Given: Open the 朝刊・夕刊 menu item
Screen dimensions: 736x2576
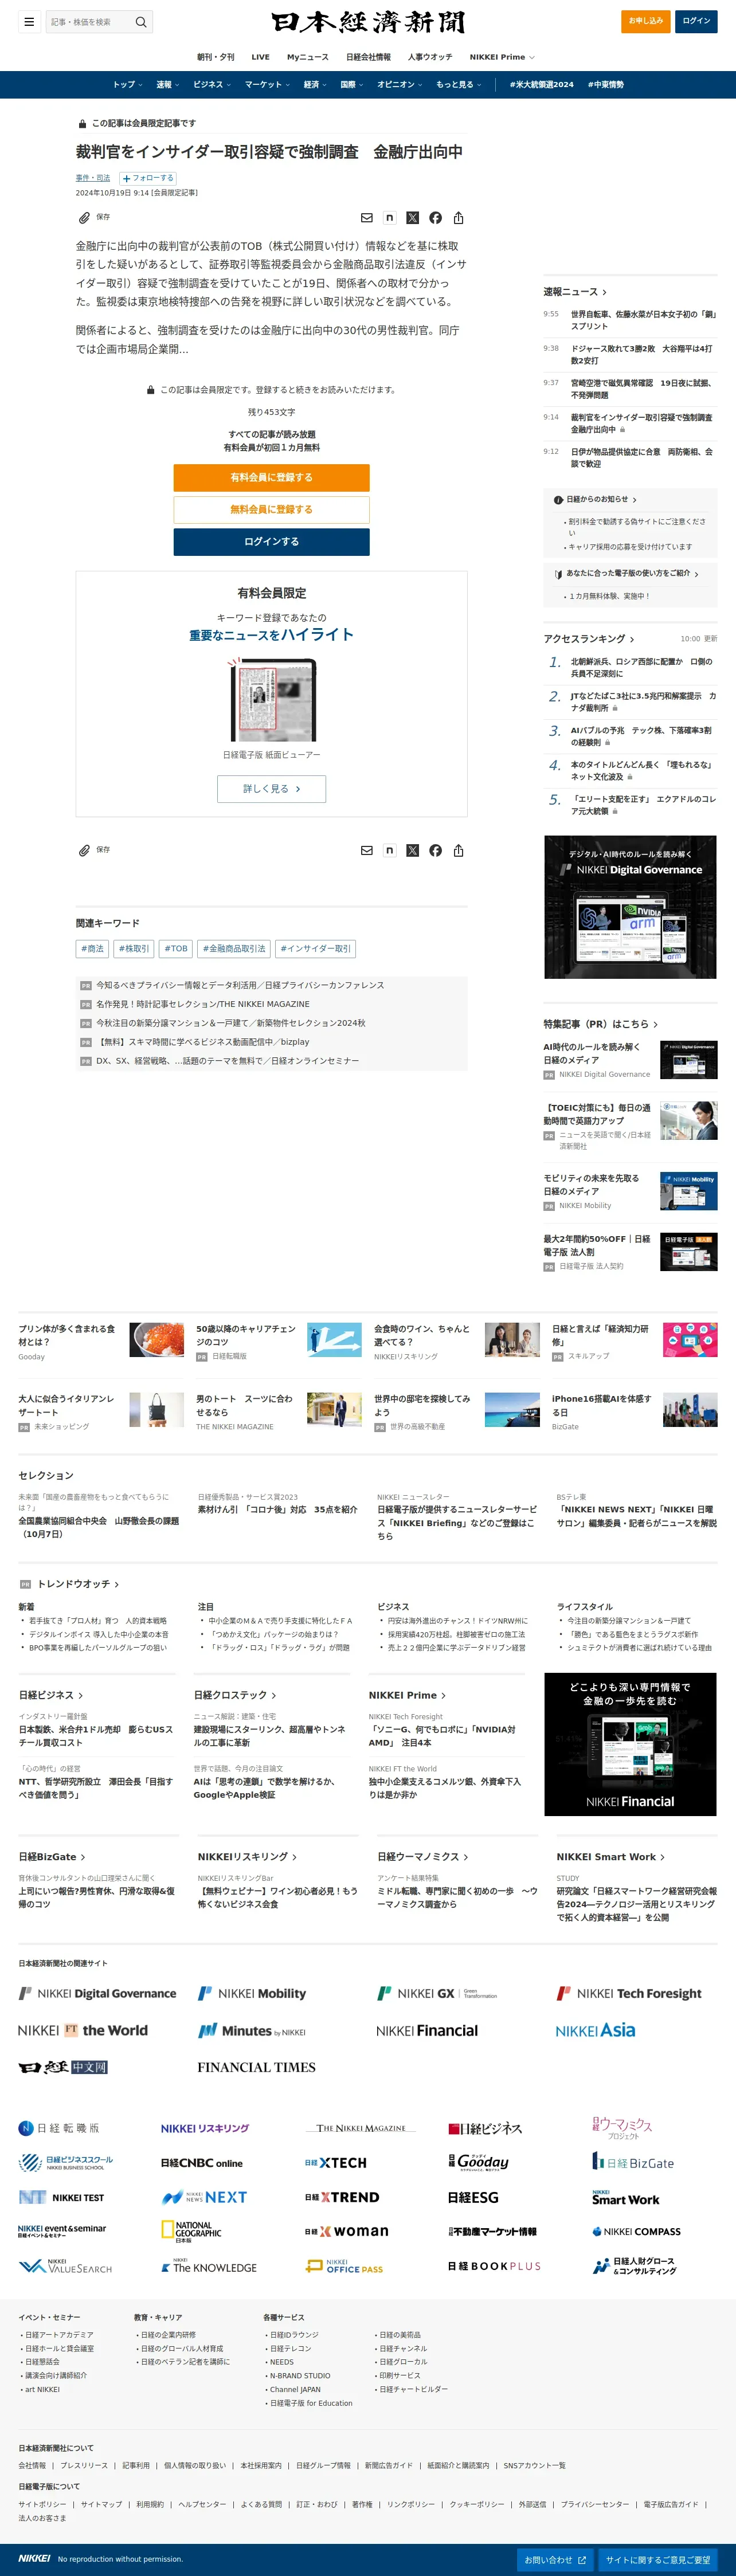Looking at the screenshot, I should [216, 57].
